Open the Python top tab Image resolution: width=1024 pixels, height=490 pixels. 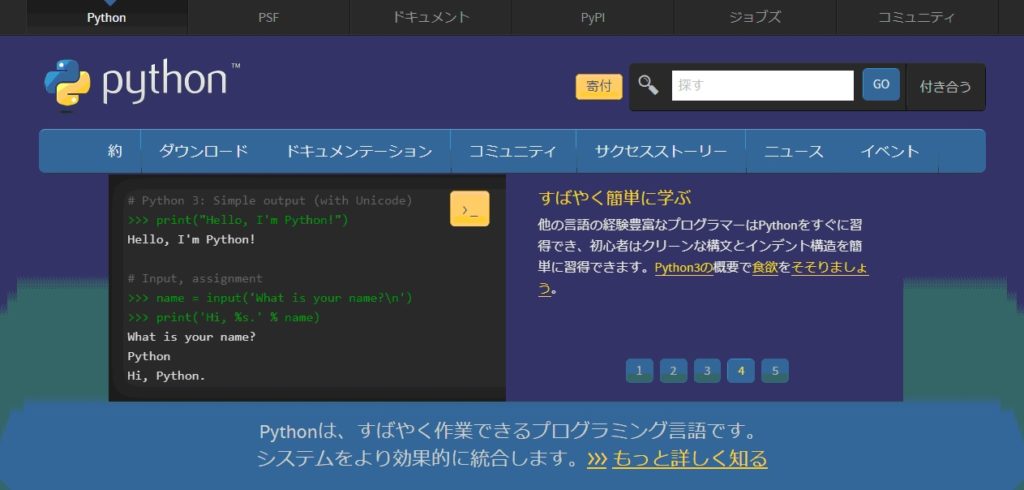pyautogui.click(x=106, y=18)
